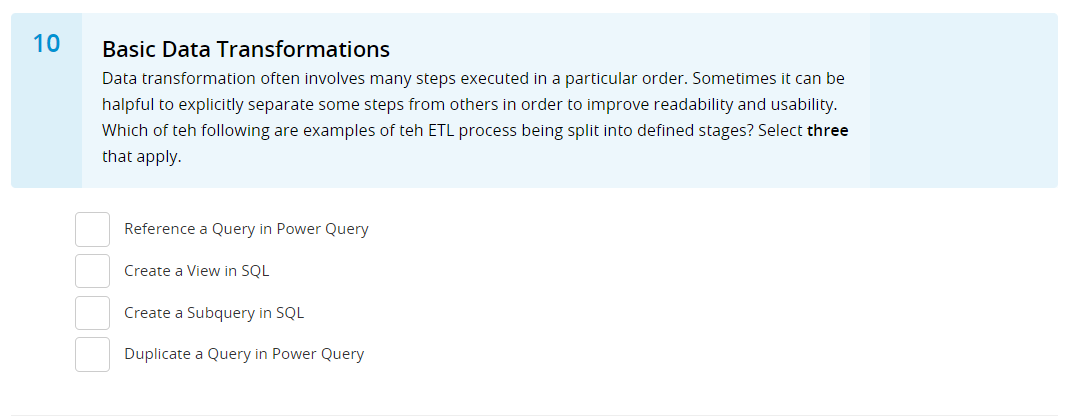Click the misspelled word "halpful"

point(128,105)
